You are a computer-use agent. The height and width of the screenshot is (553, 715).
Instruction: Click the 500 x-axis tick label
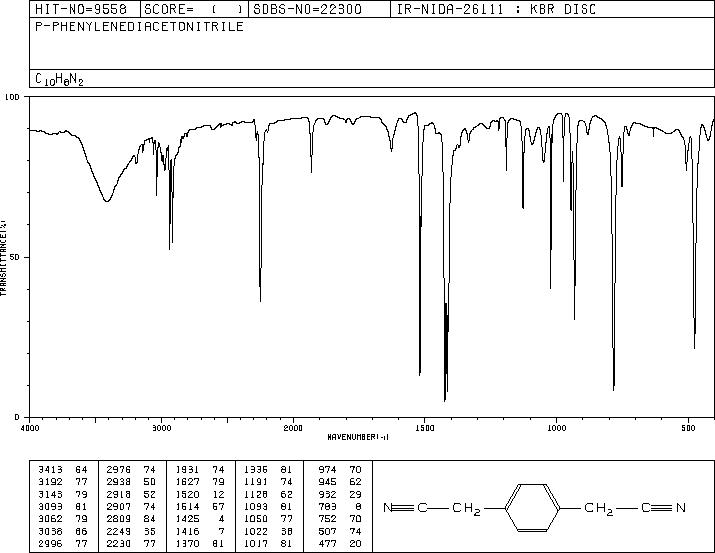(688, 428)
